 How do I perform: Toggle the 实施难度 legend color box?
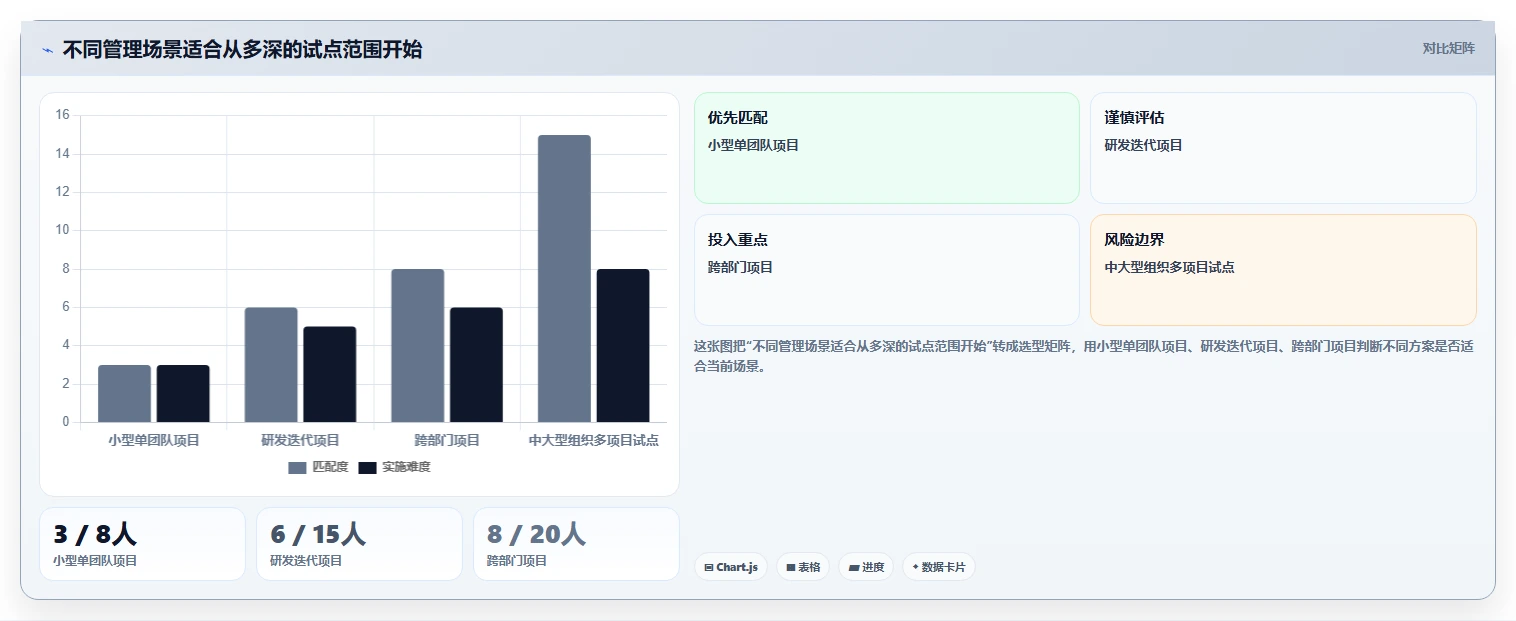367,467
